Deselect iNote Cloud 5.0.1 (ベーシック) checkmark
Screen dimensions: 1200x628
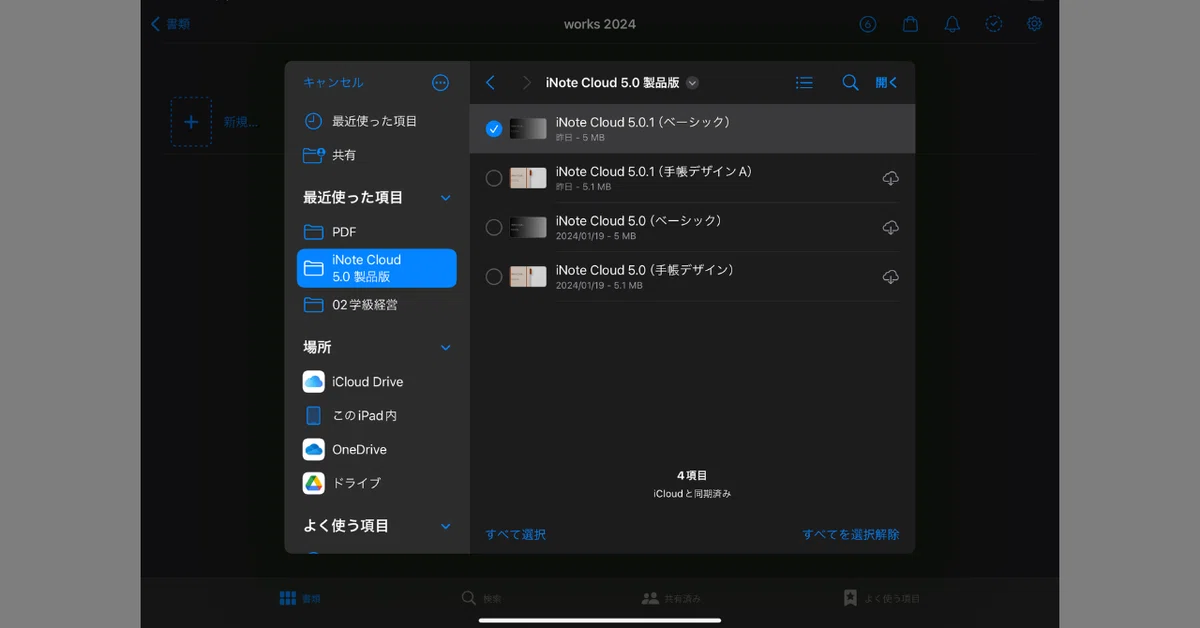coord(494,129)
